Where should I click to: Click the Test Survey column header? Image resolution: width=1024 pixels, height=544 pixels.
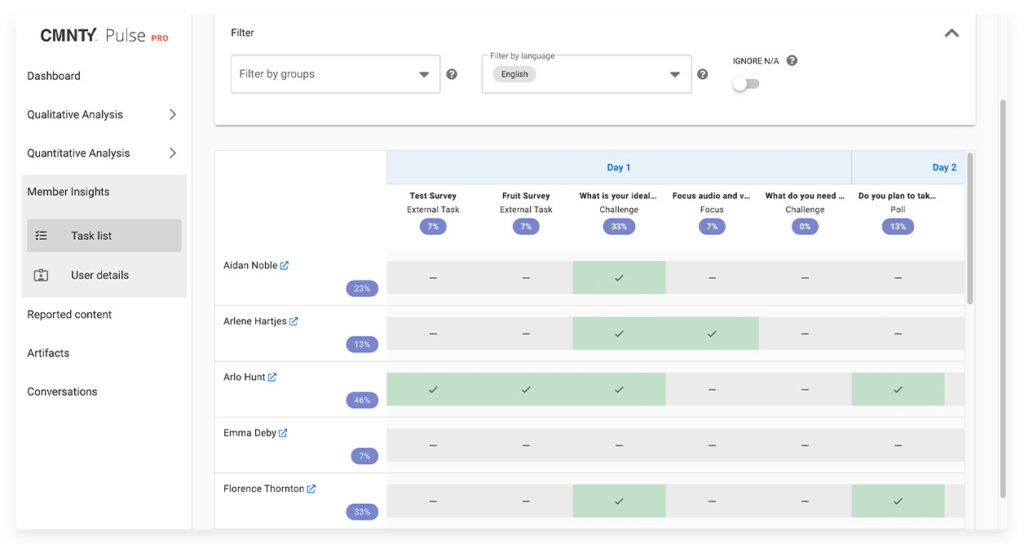[x=433, y=195]
